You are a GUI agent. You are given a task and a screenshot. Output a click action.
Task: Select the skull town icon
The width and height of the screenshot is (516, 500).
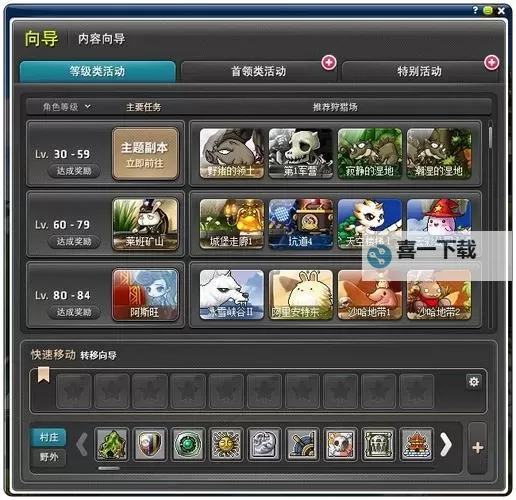pyautogui.click(x=341, y=444)
